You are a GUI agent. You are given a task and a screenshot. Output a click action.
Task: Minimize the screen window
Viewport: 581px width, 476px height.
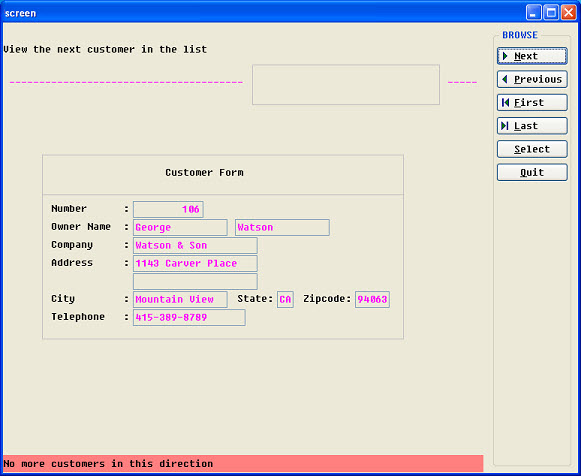[534, 13]
